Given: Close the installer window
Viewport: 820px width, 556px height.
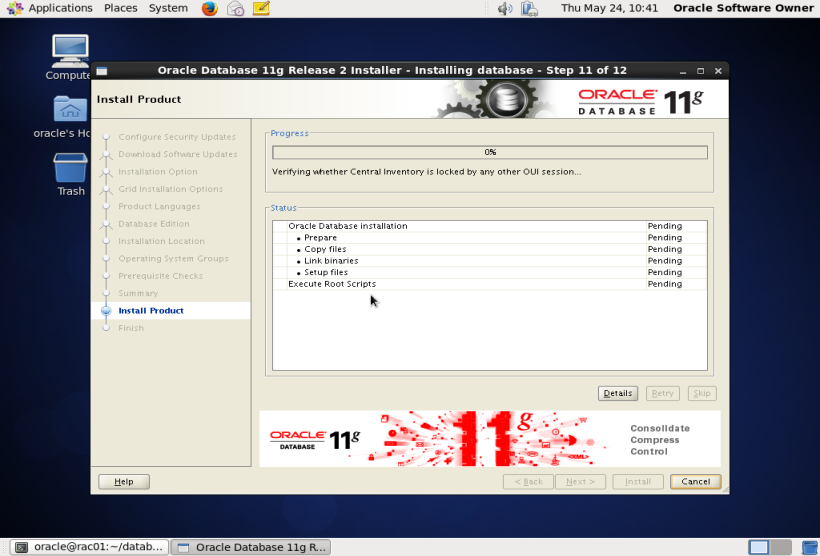Looking at the screenshot, I should [718, 71].
